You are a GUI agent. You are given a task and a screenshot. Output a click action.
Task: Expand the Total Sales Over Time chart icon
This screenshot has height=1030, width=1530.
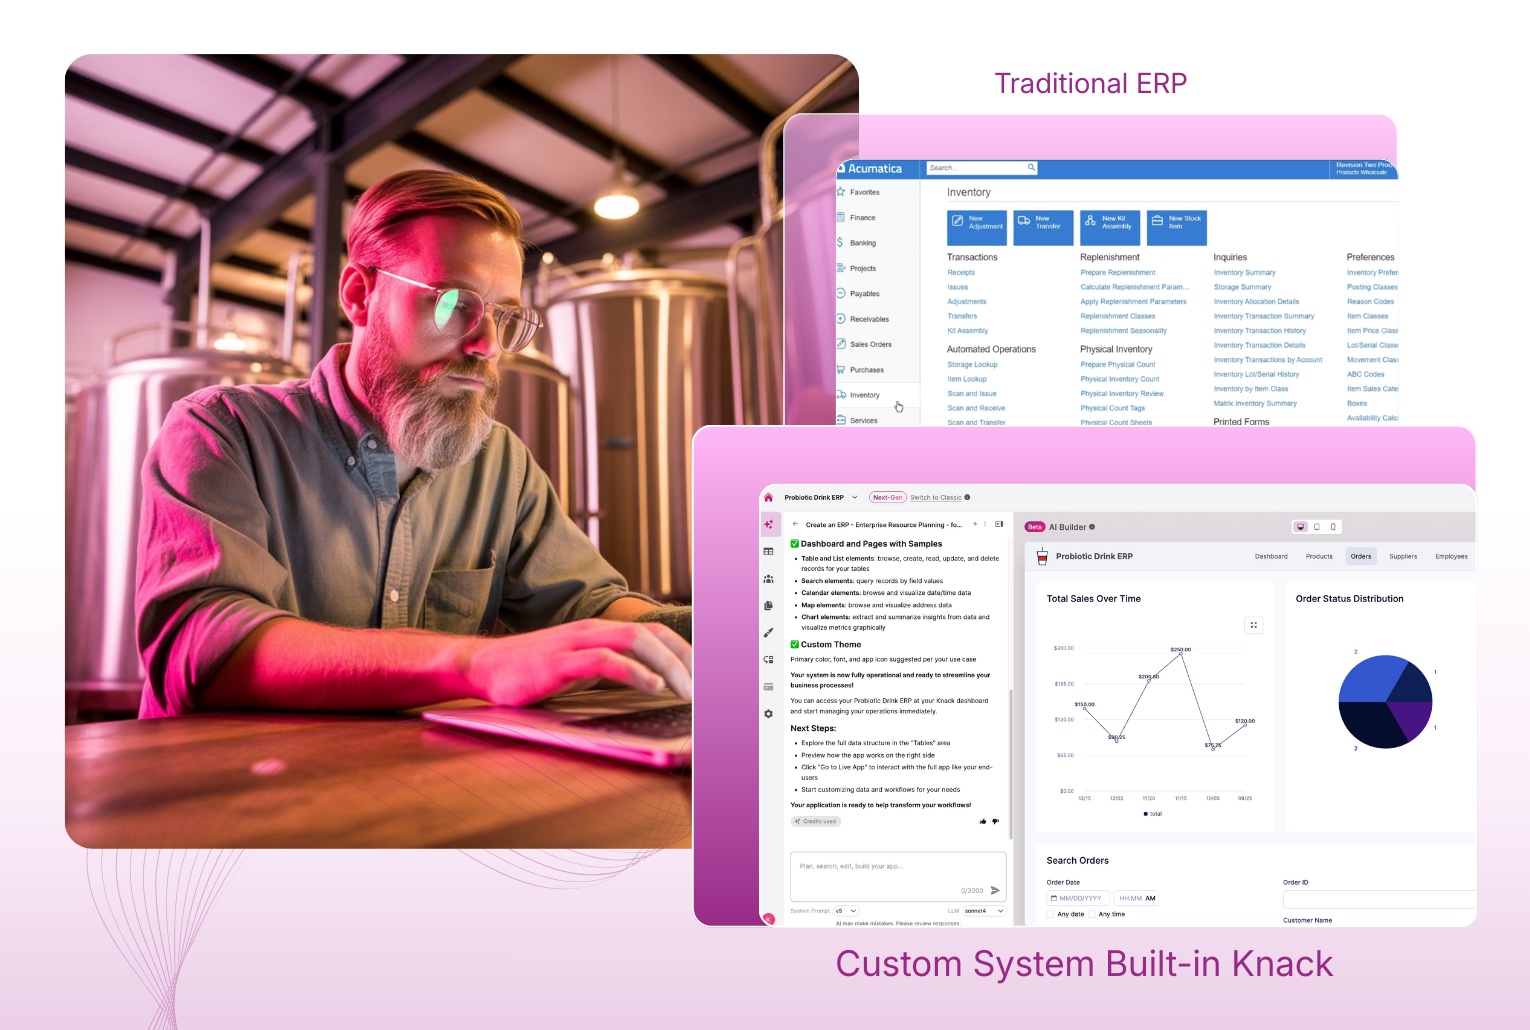1253,624
